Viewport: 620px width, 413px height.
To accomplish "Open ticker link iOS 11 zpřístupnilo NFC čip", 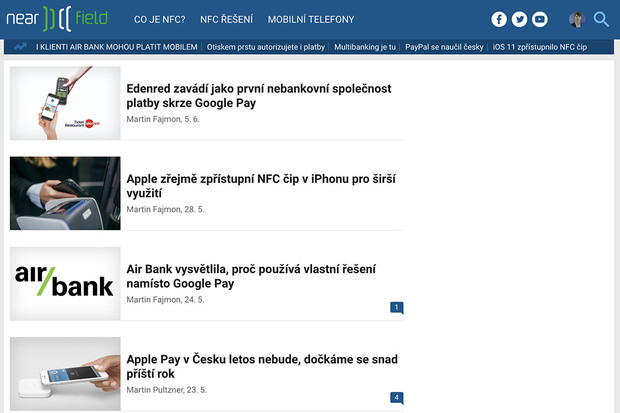I will pyautogui.click(x=540, y=47).
